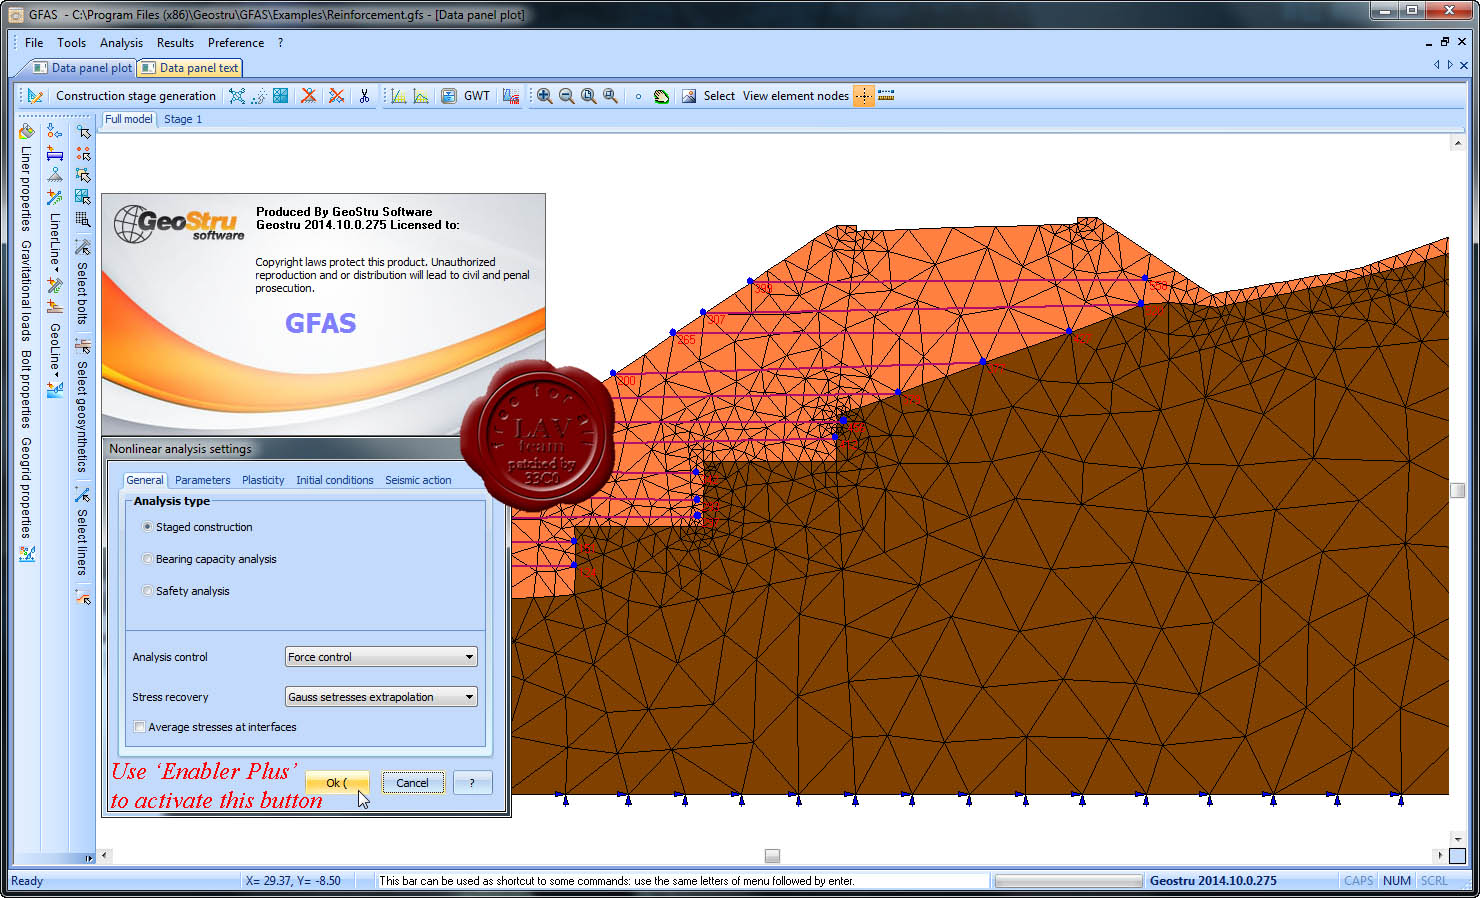
Task: Click the blue grid mesh icon
Action: coord(281,96)
